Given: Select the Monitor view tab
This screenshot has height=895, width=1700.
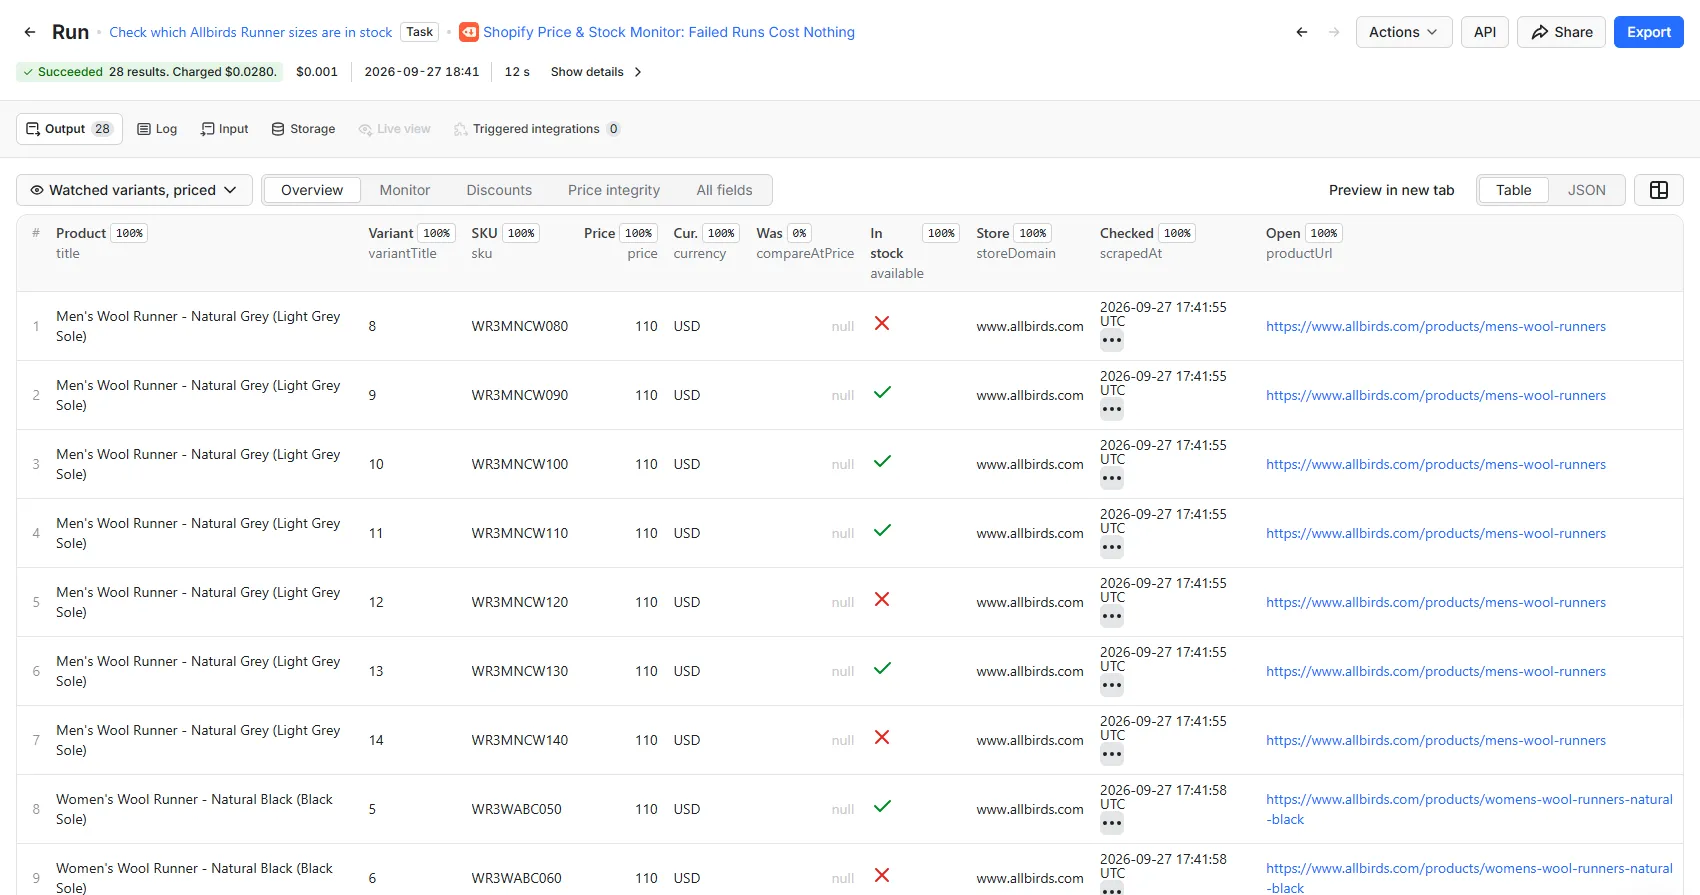Looking at the screenshot, I should [x=405, y=190].
